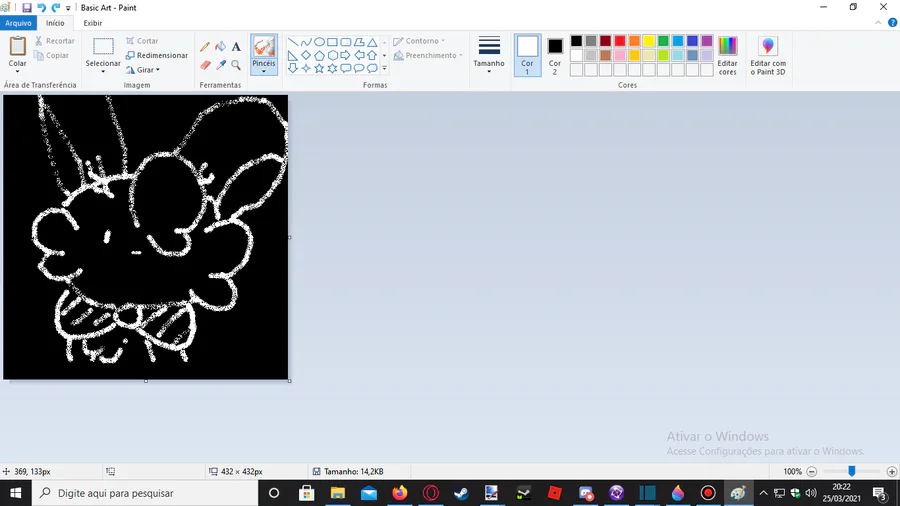The height and width of the screenshot is (506, 900).
Task: Open the Pincéis brushes dropdown arrow
Action: coord(264,72)
